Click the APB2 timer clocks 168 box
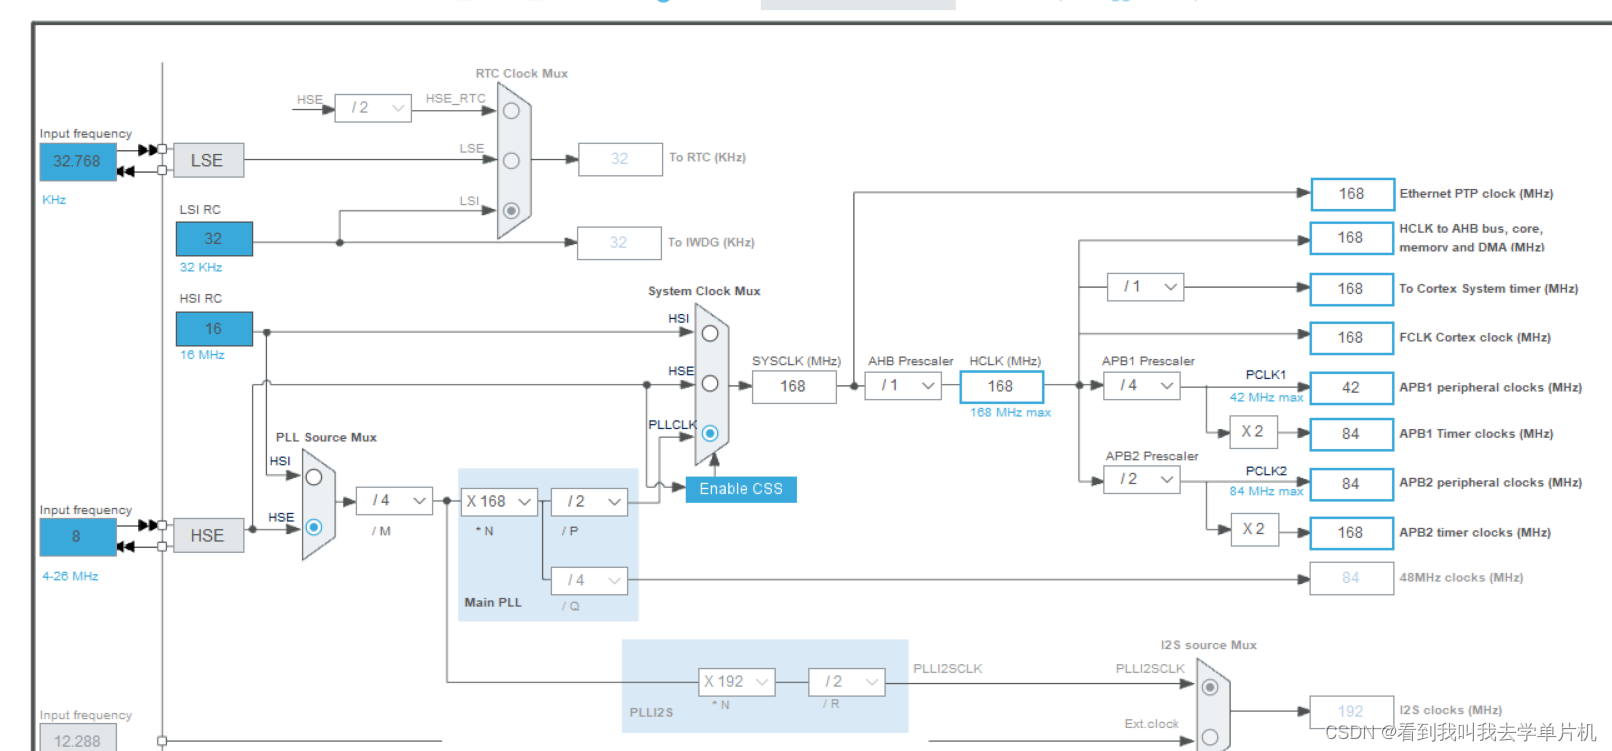Viewport: 1612px width, 751px height. tap(1352, 533)
